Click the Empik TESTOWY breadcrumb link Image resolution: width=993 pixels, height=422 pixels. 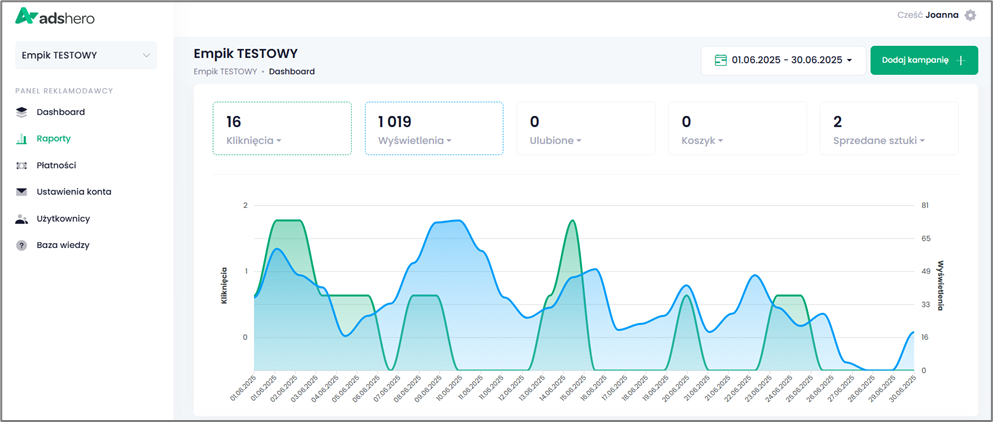pos(225,72)
